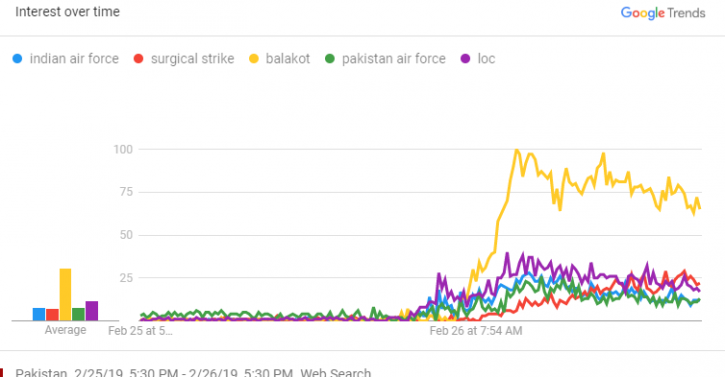Select the pakistan air force term label
The width and height of the screenshot is (725, 377).
(x=394, y=59)
